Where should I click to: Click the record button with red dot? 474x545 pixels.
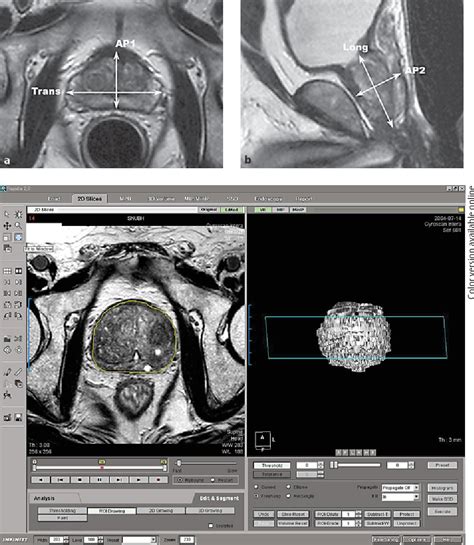(x=158, y=480)
